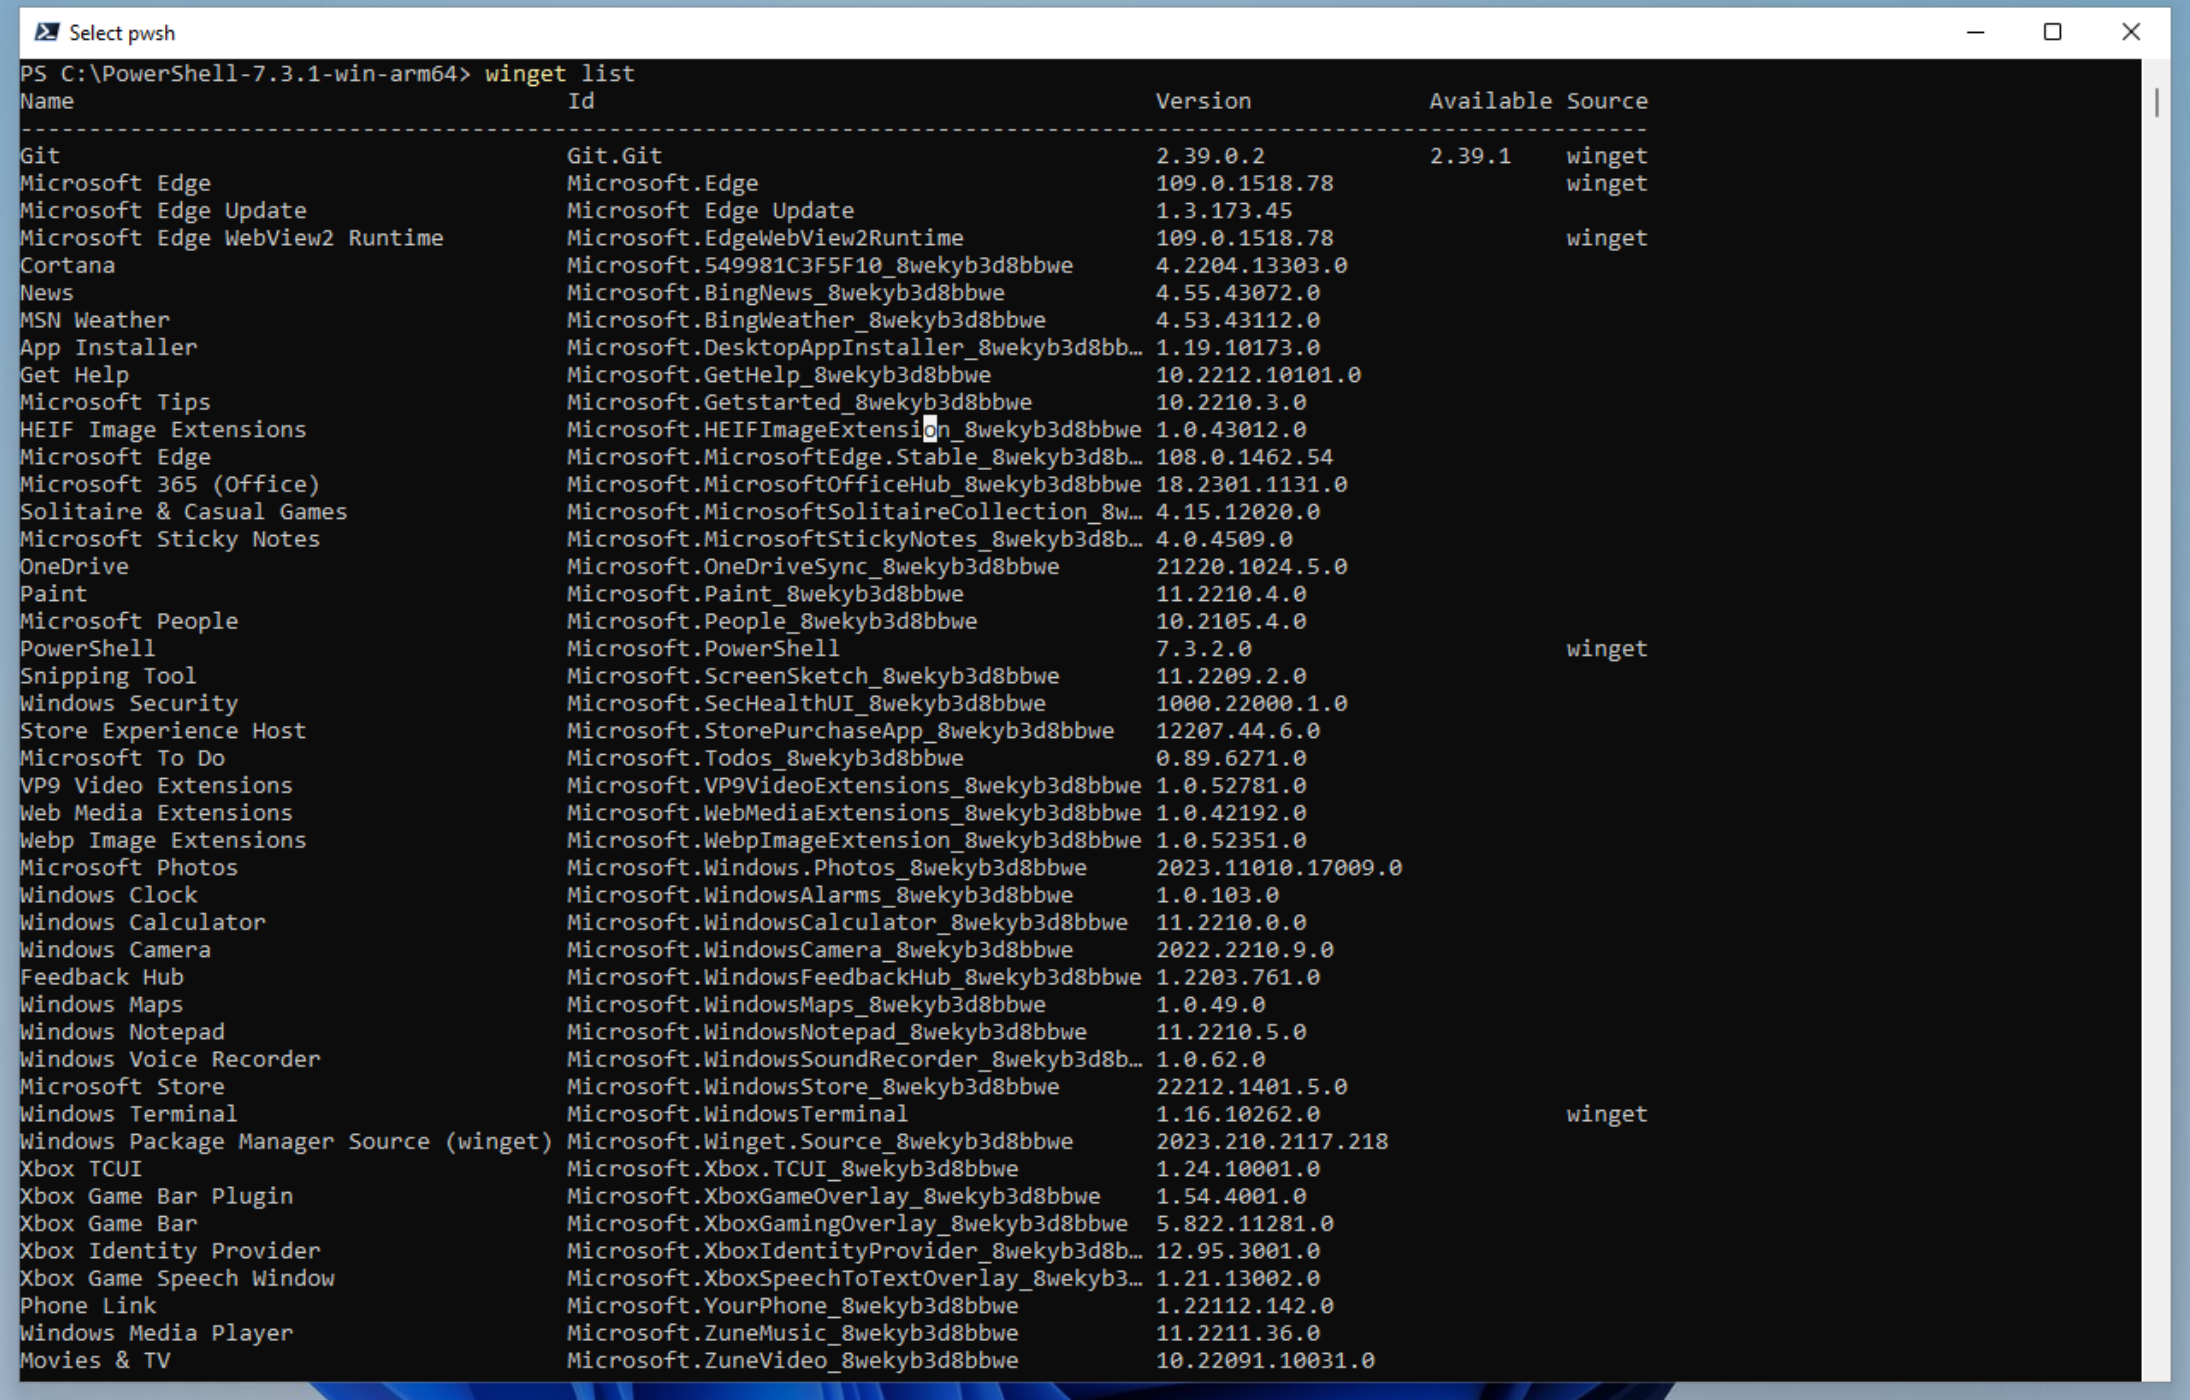Click winget source in Windows Terminal row
The height and width of the screenshot is (1400, 2190).
pos(1607,1114)
